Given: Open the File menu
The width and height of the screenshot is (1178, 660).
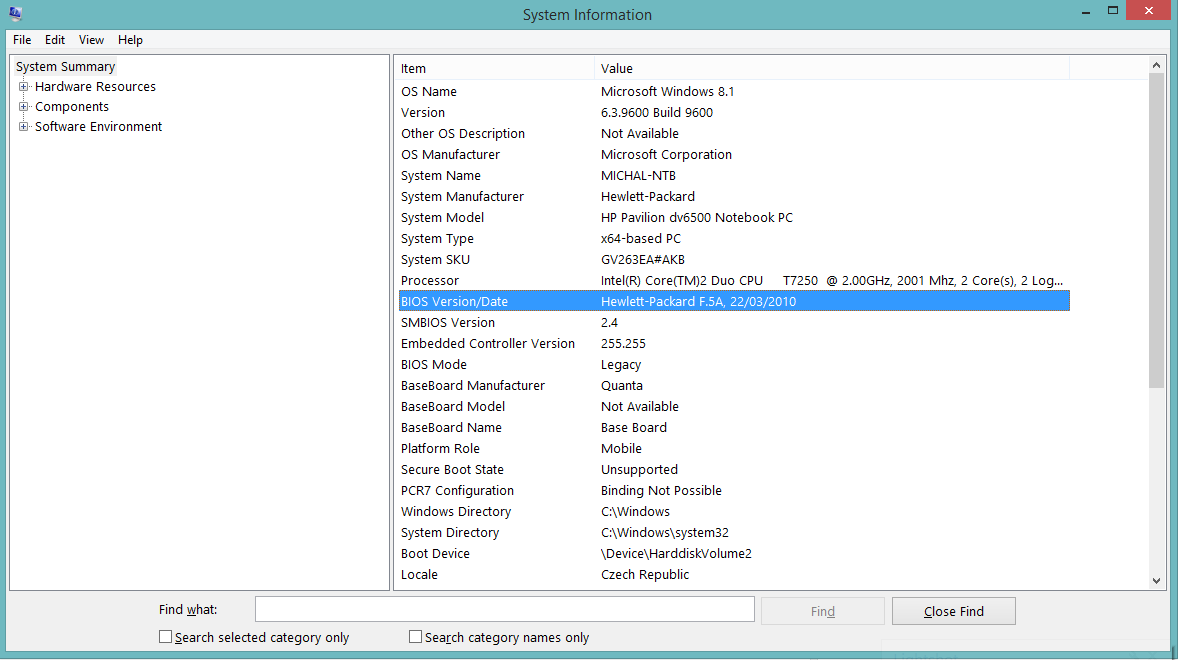Looking at the screenshot, I should pyautogui.click(x=22, y=40).
